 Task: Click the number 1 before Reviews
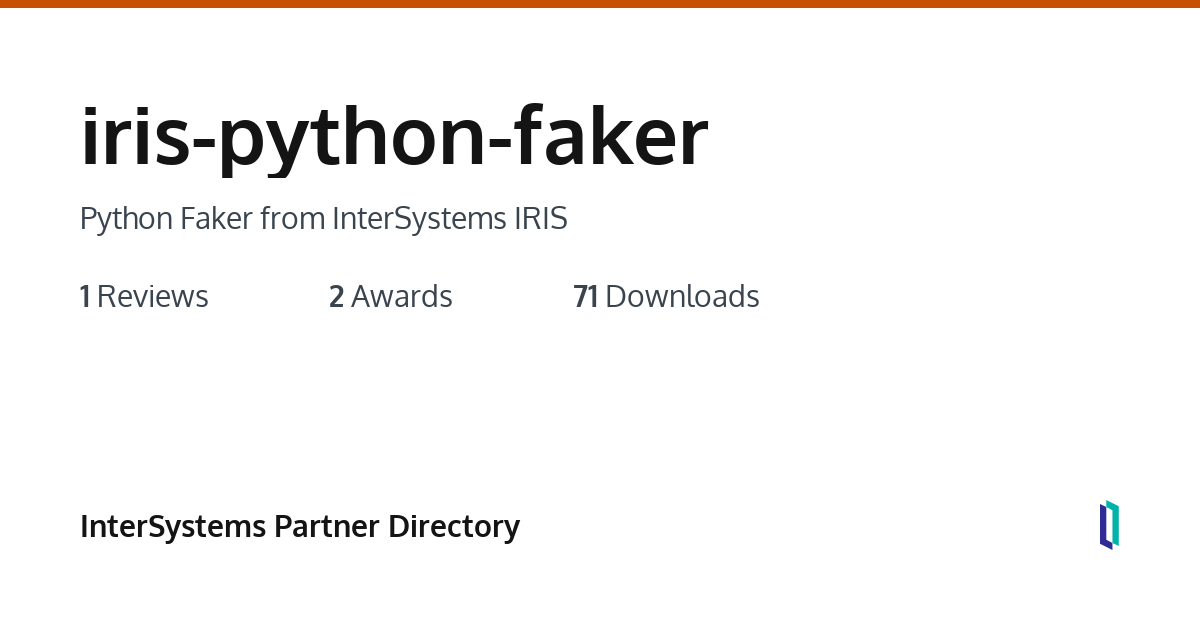pyautogui.click(x=85, y=297)
